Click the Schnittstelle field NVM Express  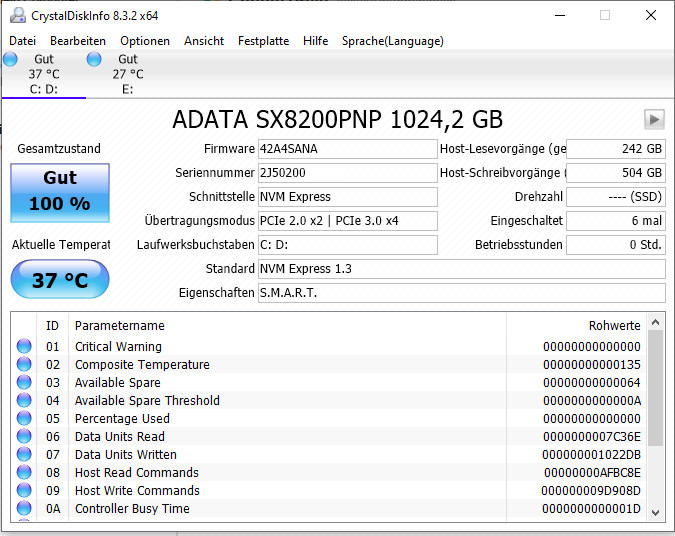(x=348, y=197)
